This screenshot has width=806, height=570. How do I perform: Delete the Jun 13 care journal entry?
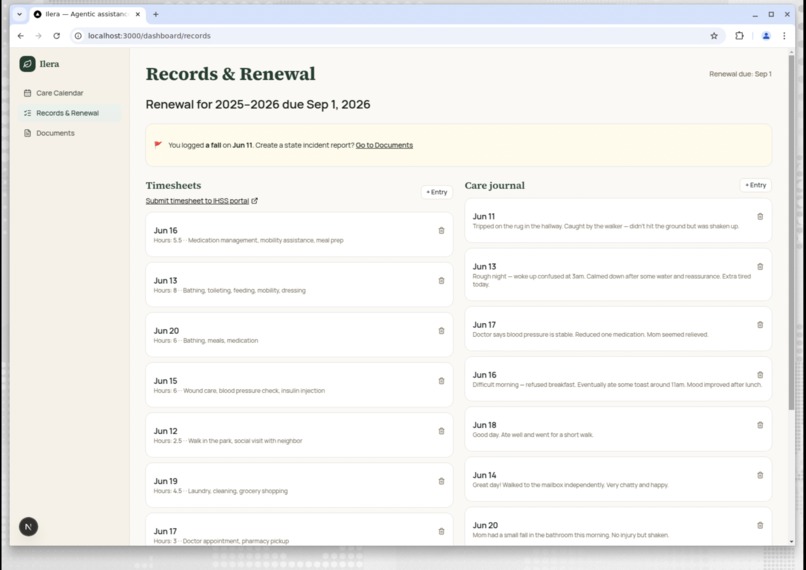pos(760,267)
